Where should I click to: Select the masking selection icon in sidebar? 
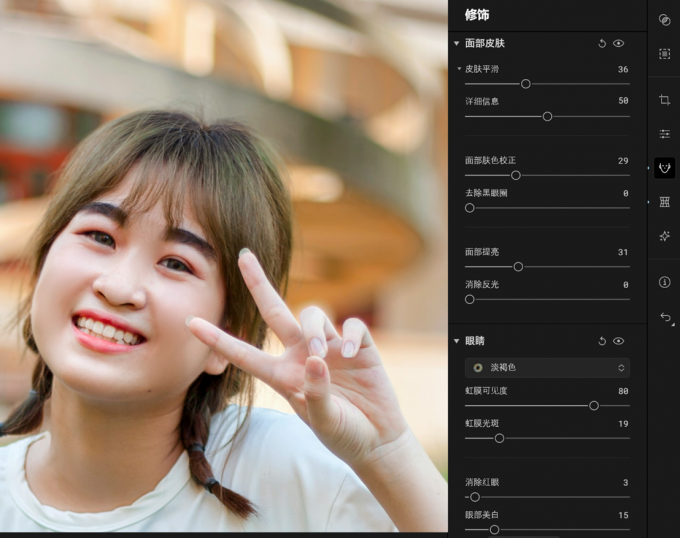point(664,54)
